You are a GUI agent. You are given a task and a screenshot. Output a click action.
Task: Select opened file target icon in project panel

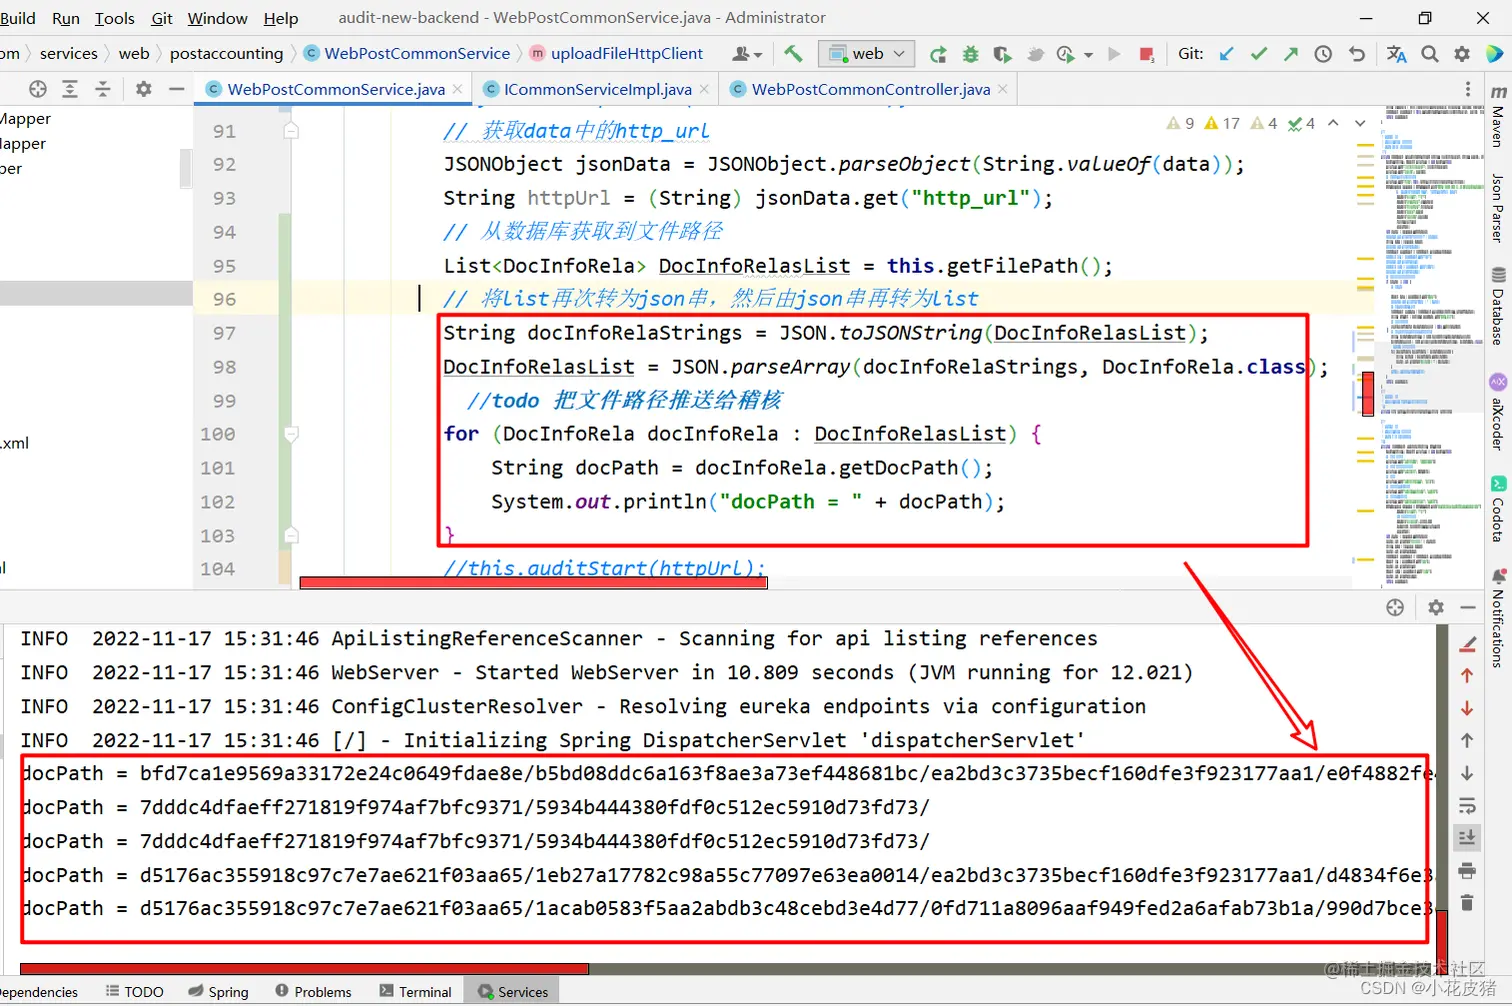[x=38, y=89]
